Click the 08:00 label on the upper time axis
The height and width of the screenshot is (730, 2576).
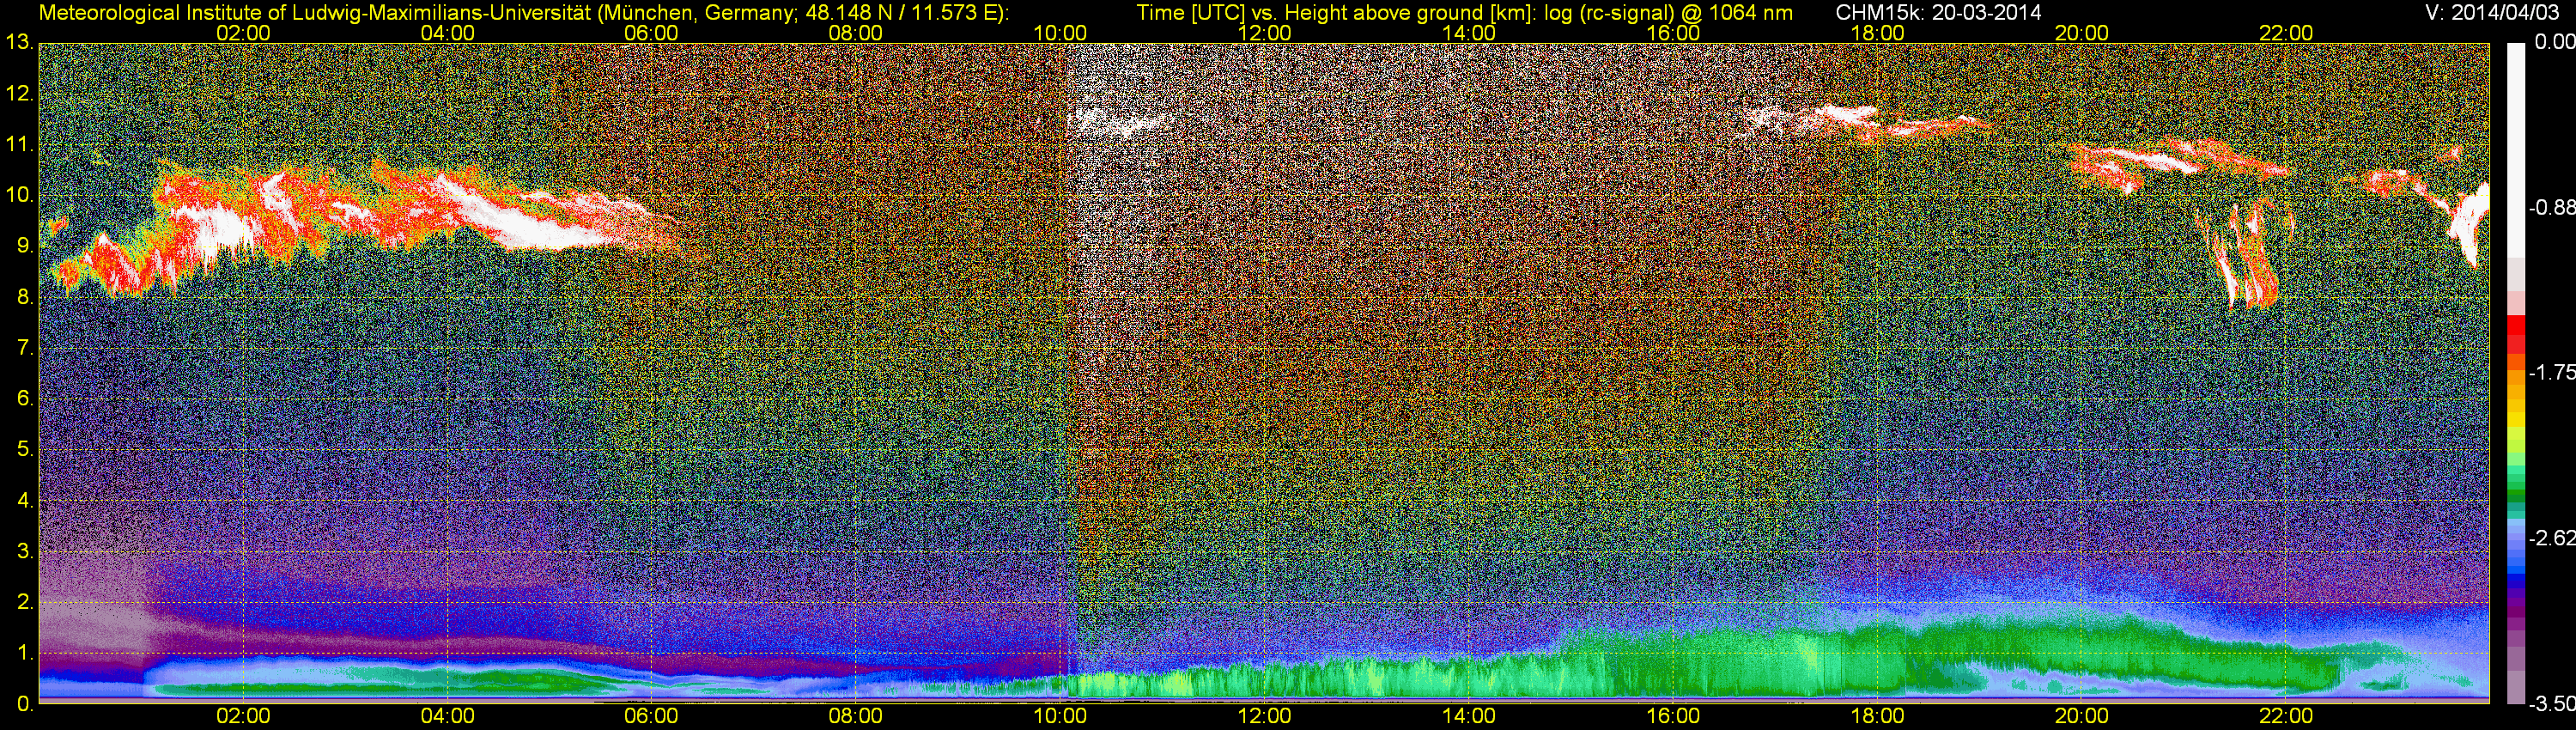click(856, 33)
